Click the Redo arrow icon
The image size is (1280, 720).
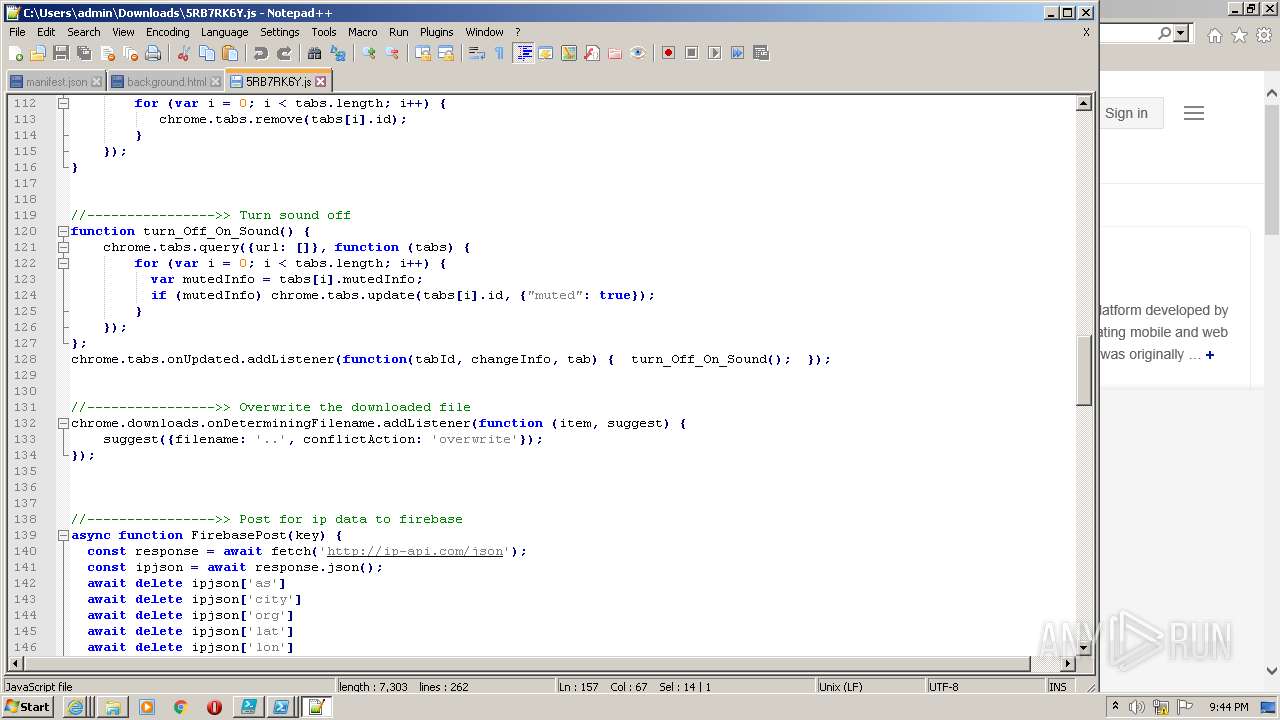pyautogui.click(x=284, y=53)
